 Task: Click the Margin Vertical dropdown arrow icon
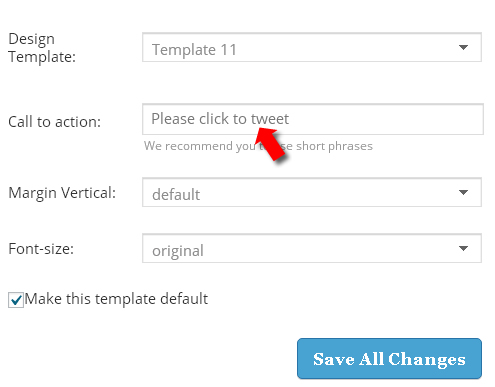[463, 192]
